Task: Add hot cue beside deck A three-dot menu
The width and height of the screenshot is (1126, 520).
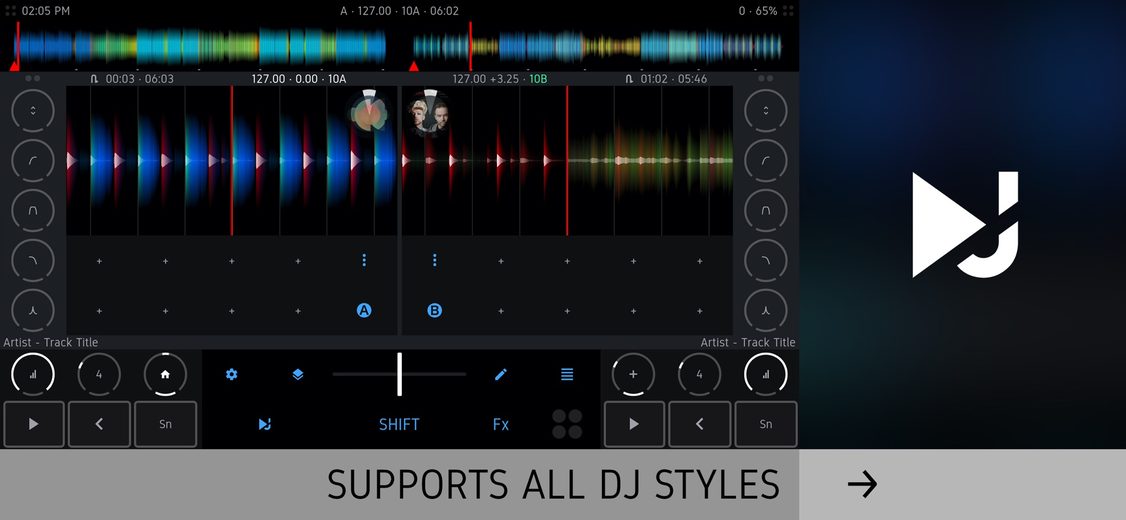Action: (x=298, y=261)
